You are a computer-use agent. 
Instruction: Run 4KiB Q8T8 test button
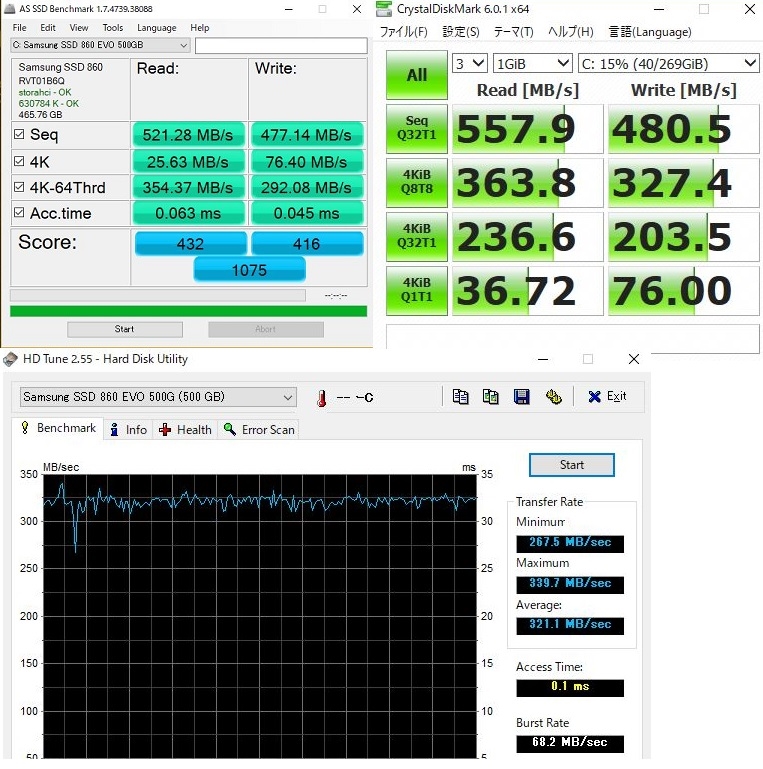click(416, 182)
